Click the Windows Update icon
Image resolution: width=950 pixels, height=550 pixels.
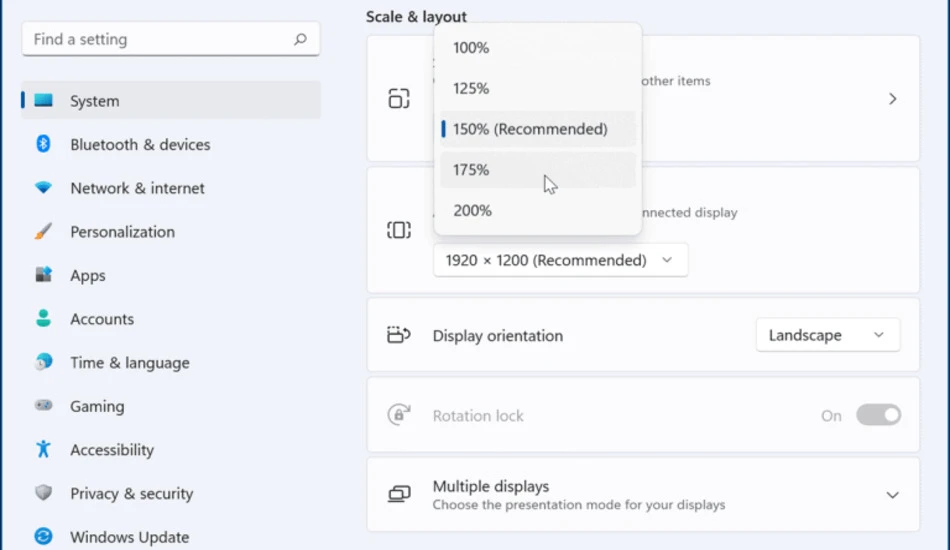(x=43, y=536)
